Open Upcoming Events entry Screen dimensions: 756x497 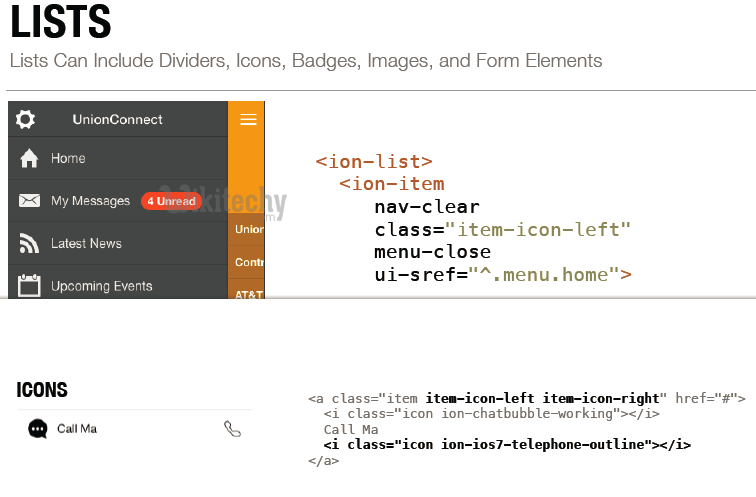pyautogui.click(x=101, y=286)
